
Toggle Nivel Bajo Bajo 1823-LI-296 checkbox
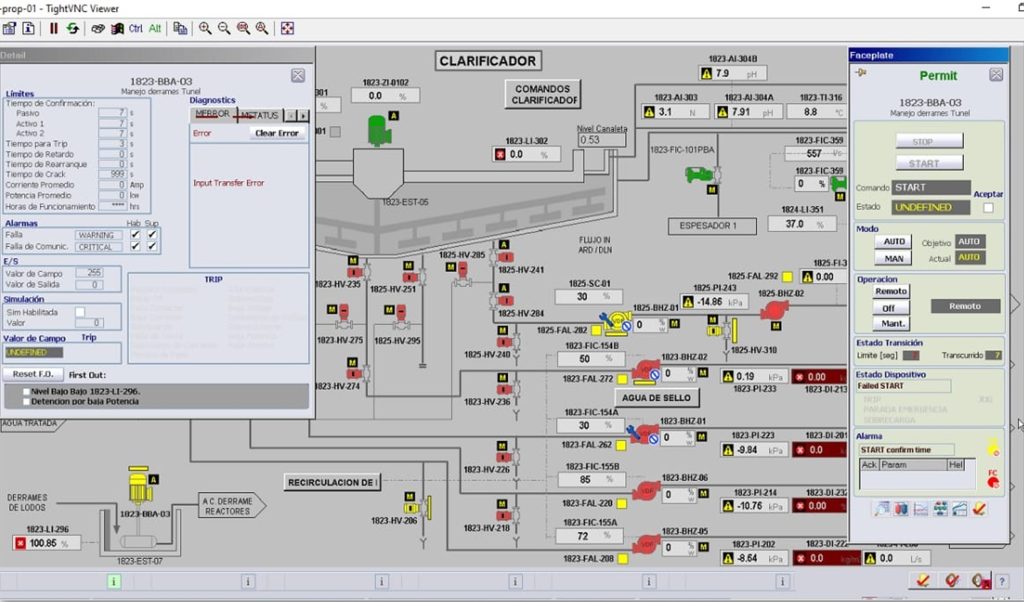click(x=26, y=392)
